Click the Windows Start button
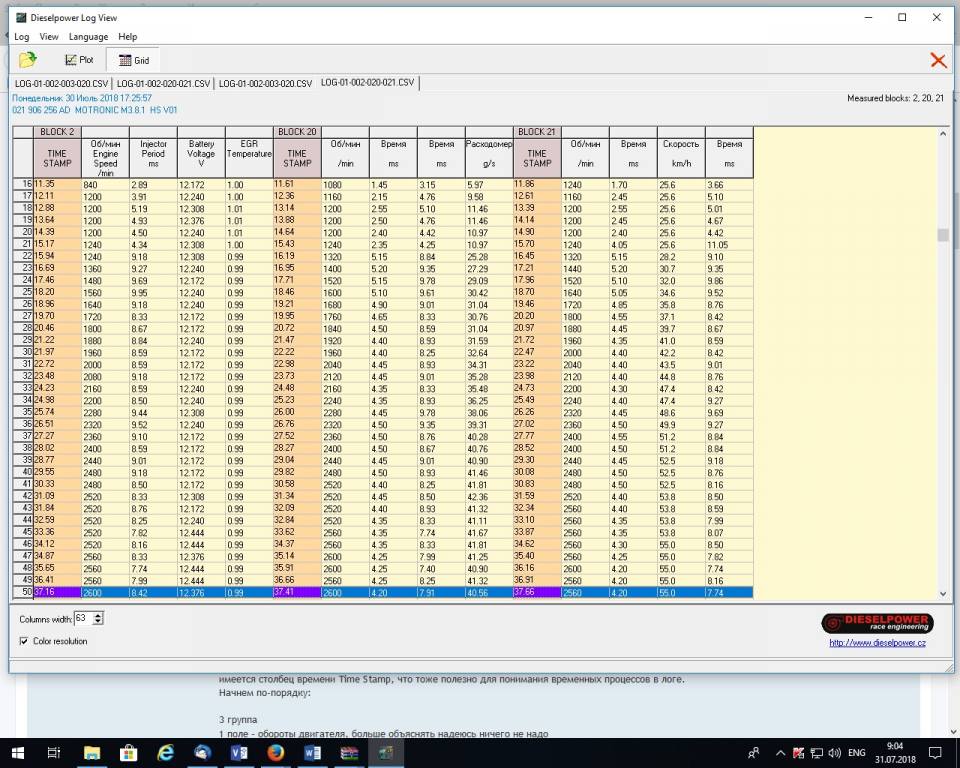960x768 pixels. pyautogui.click(x=18, y=752)
